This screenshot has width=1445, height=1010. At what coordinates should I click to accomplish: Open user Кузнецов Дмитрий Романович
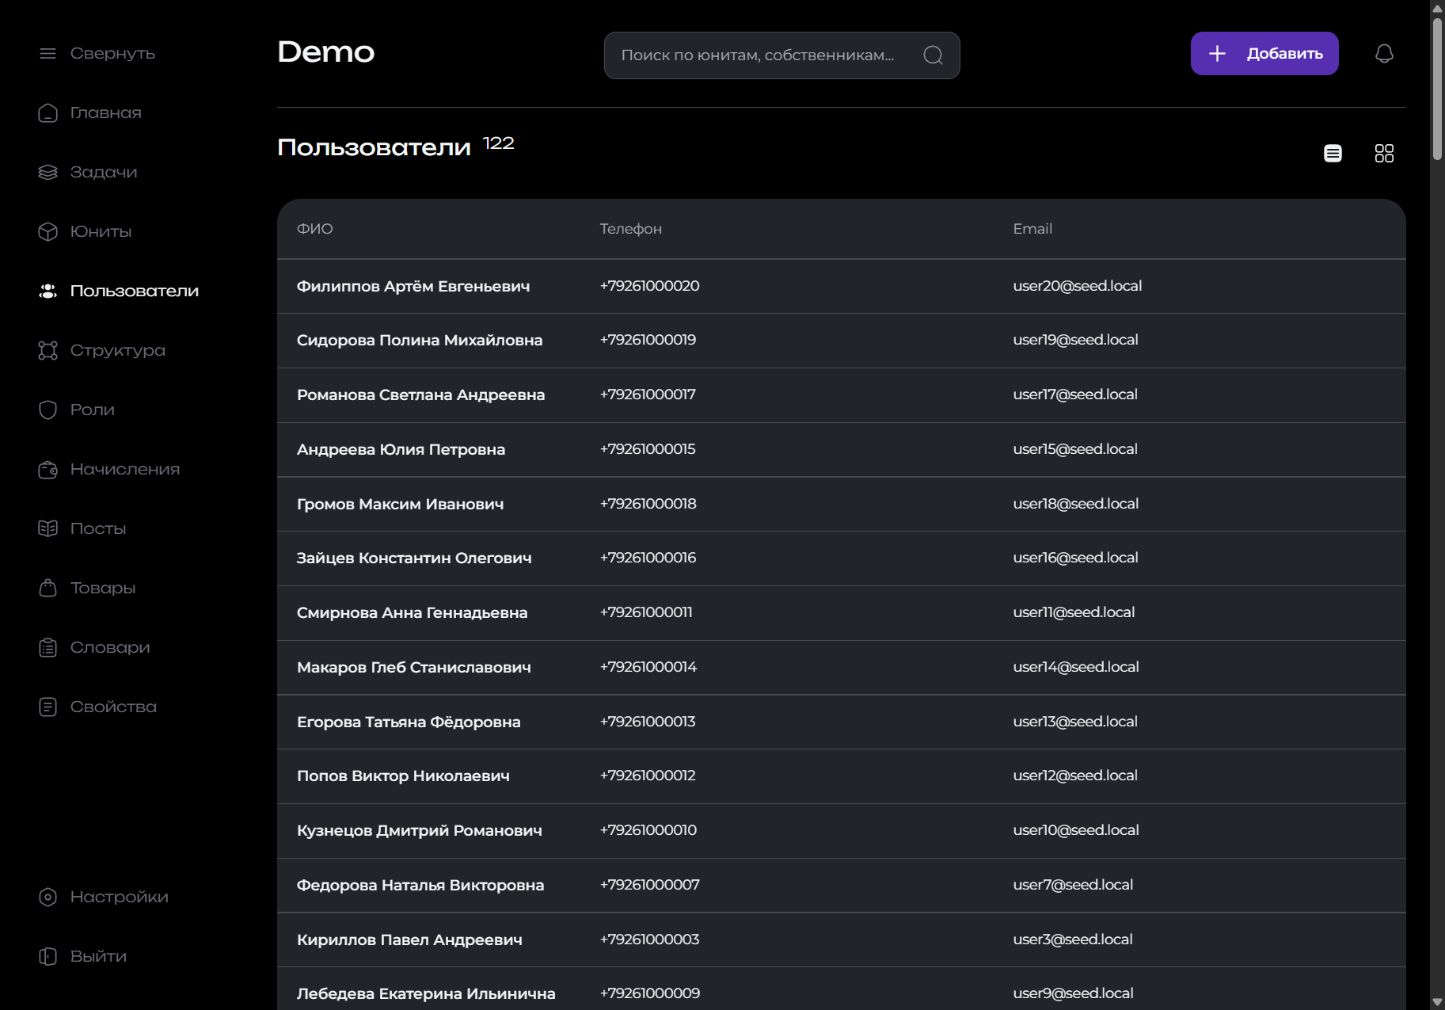tap(419, 831)
